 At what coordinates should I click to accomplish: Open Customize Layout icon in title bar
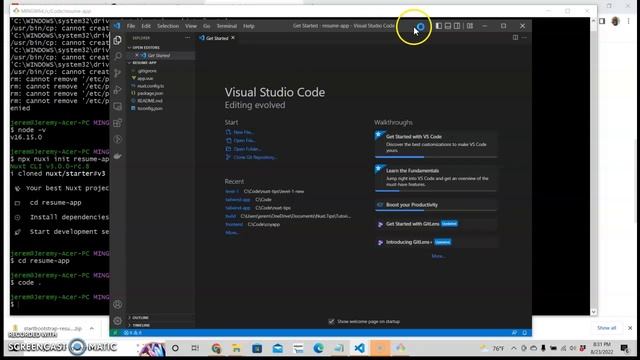(470, 26)
